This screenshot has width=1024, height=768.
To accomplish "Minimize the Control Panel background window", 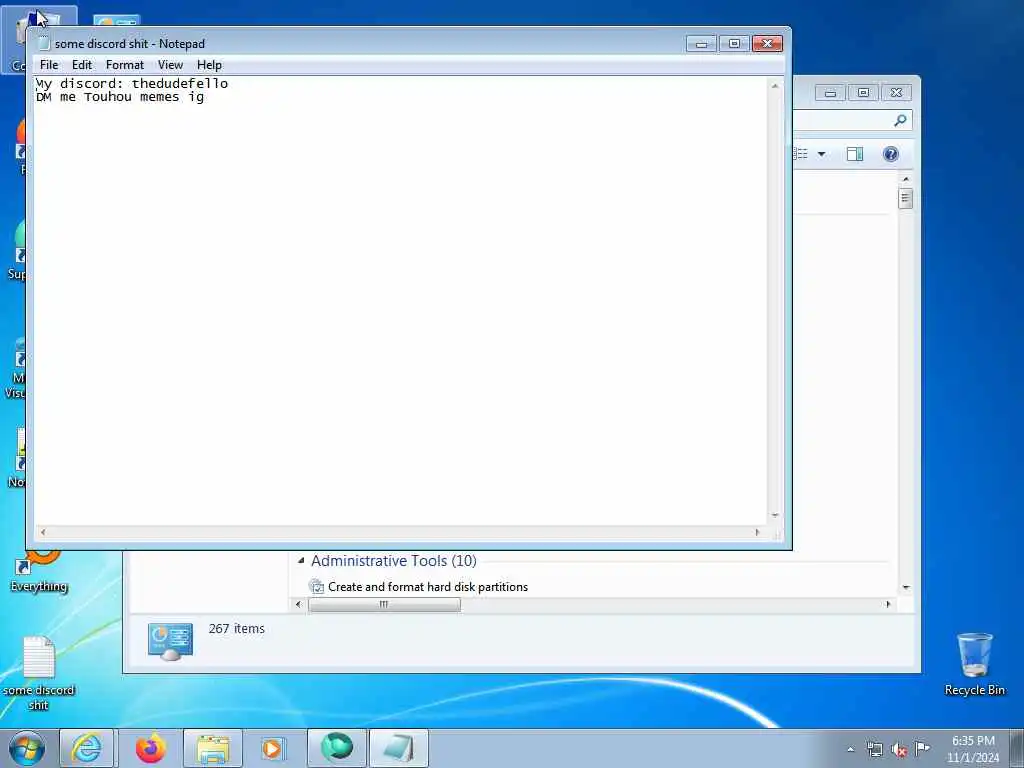I will [x=830, y=93].
